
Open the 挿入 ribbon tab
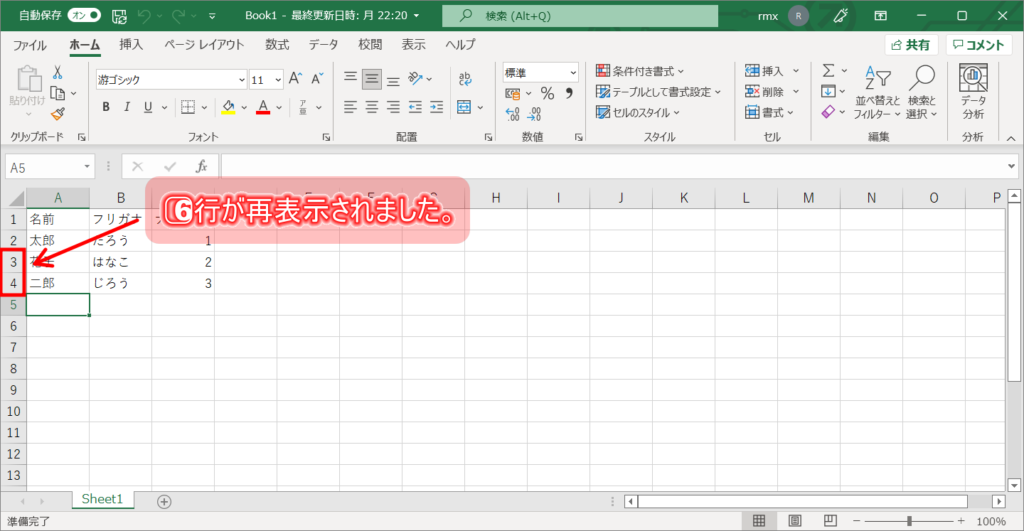131,45
